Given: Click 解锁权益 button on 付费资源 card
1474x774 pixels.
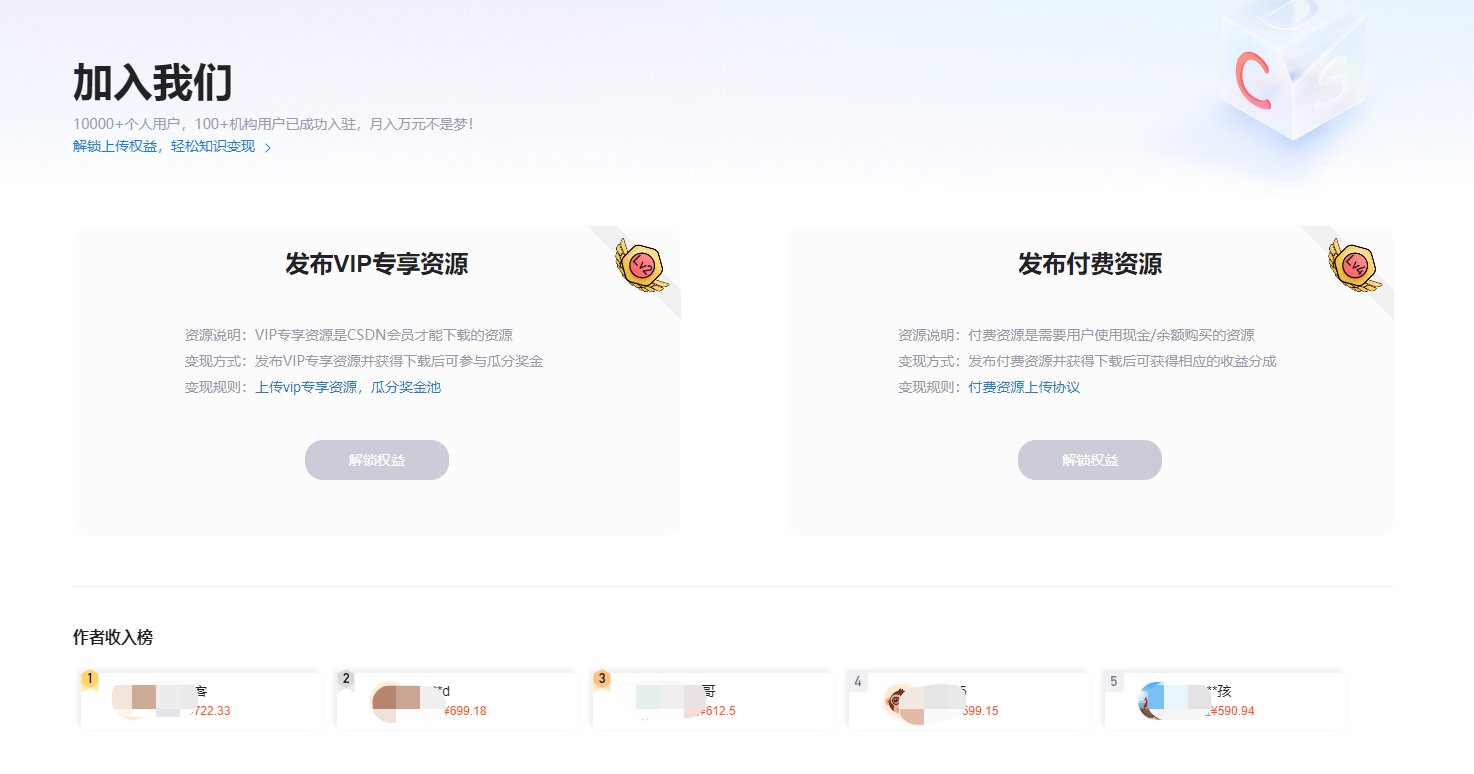Looking at the screenshot, I should [x=1089, y=459].
